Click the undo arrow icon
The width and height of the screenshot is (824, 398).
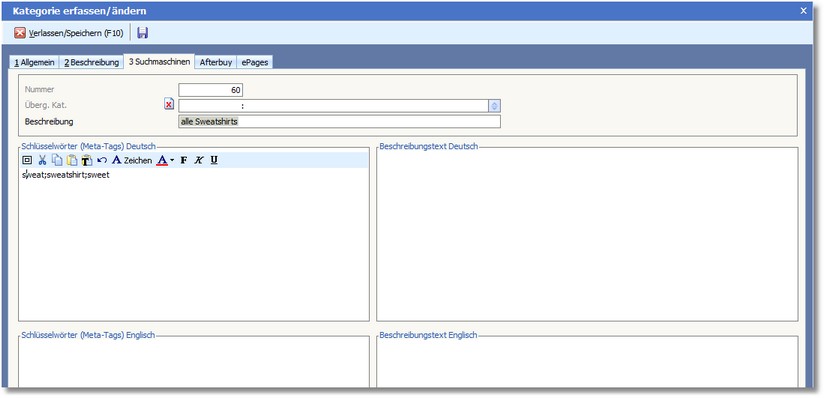[x=102, y=160]
